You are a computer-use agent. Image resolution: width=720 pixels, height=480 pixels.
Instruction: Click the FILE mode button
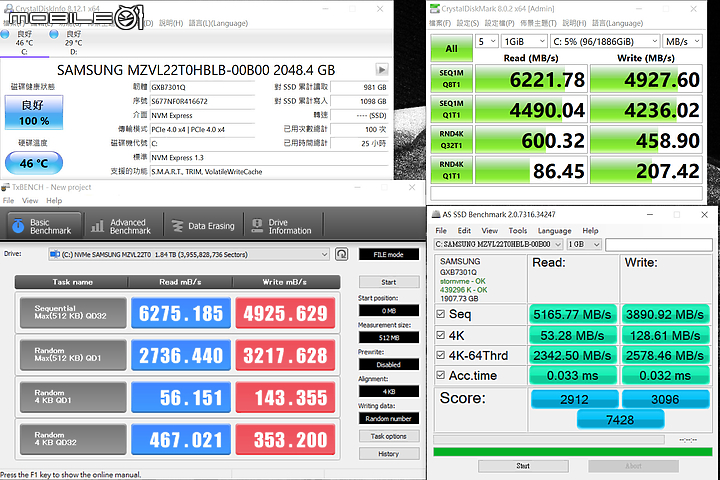(x=388, y=254)
